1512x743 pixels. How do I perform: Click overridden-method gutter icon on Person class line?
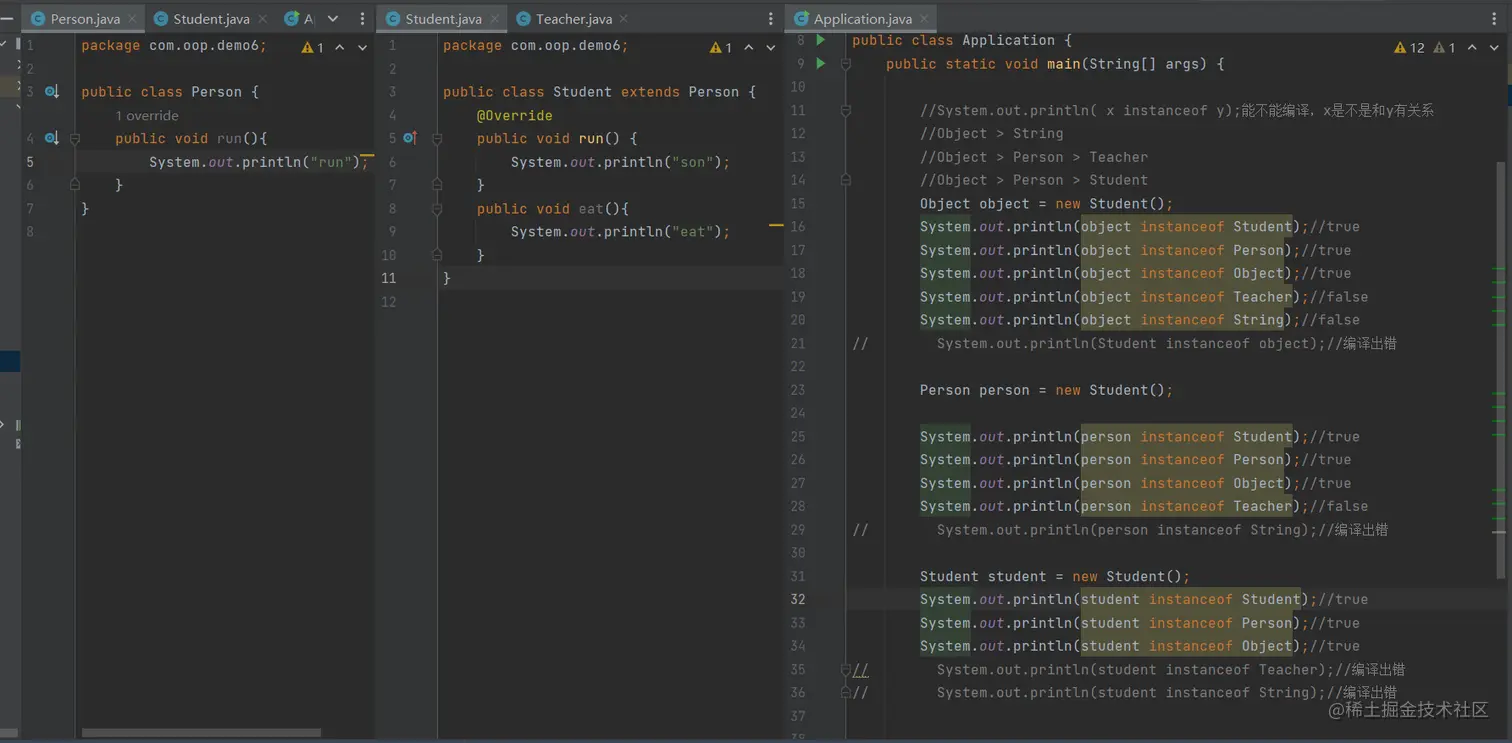point(52,92)
